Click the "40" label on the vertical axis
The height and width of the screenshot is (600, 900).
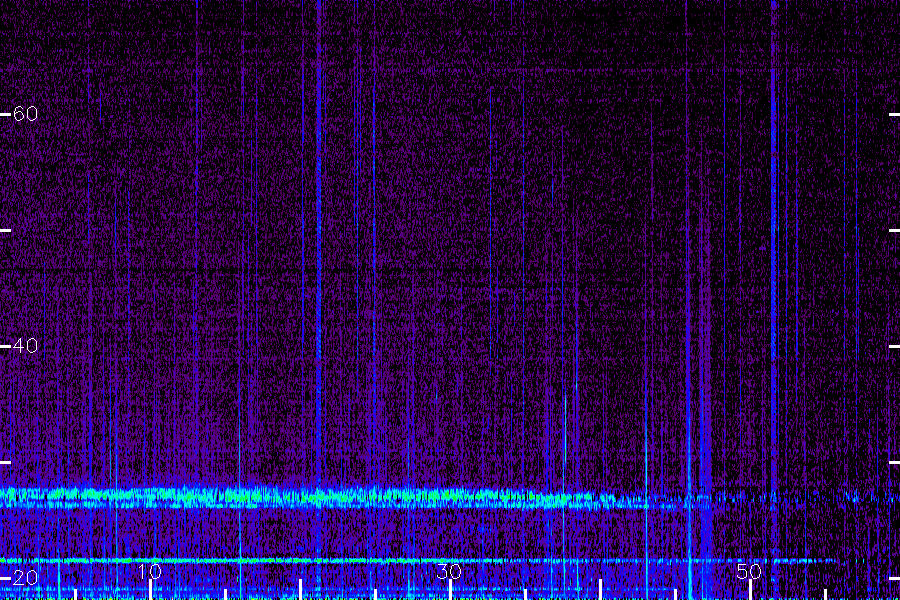[25, 346]
